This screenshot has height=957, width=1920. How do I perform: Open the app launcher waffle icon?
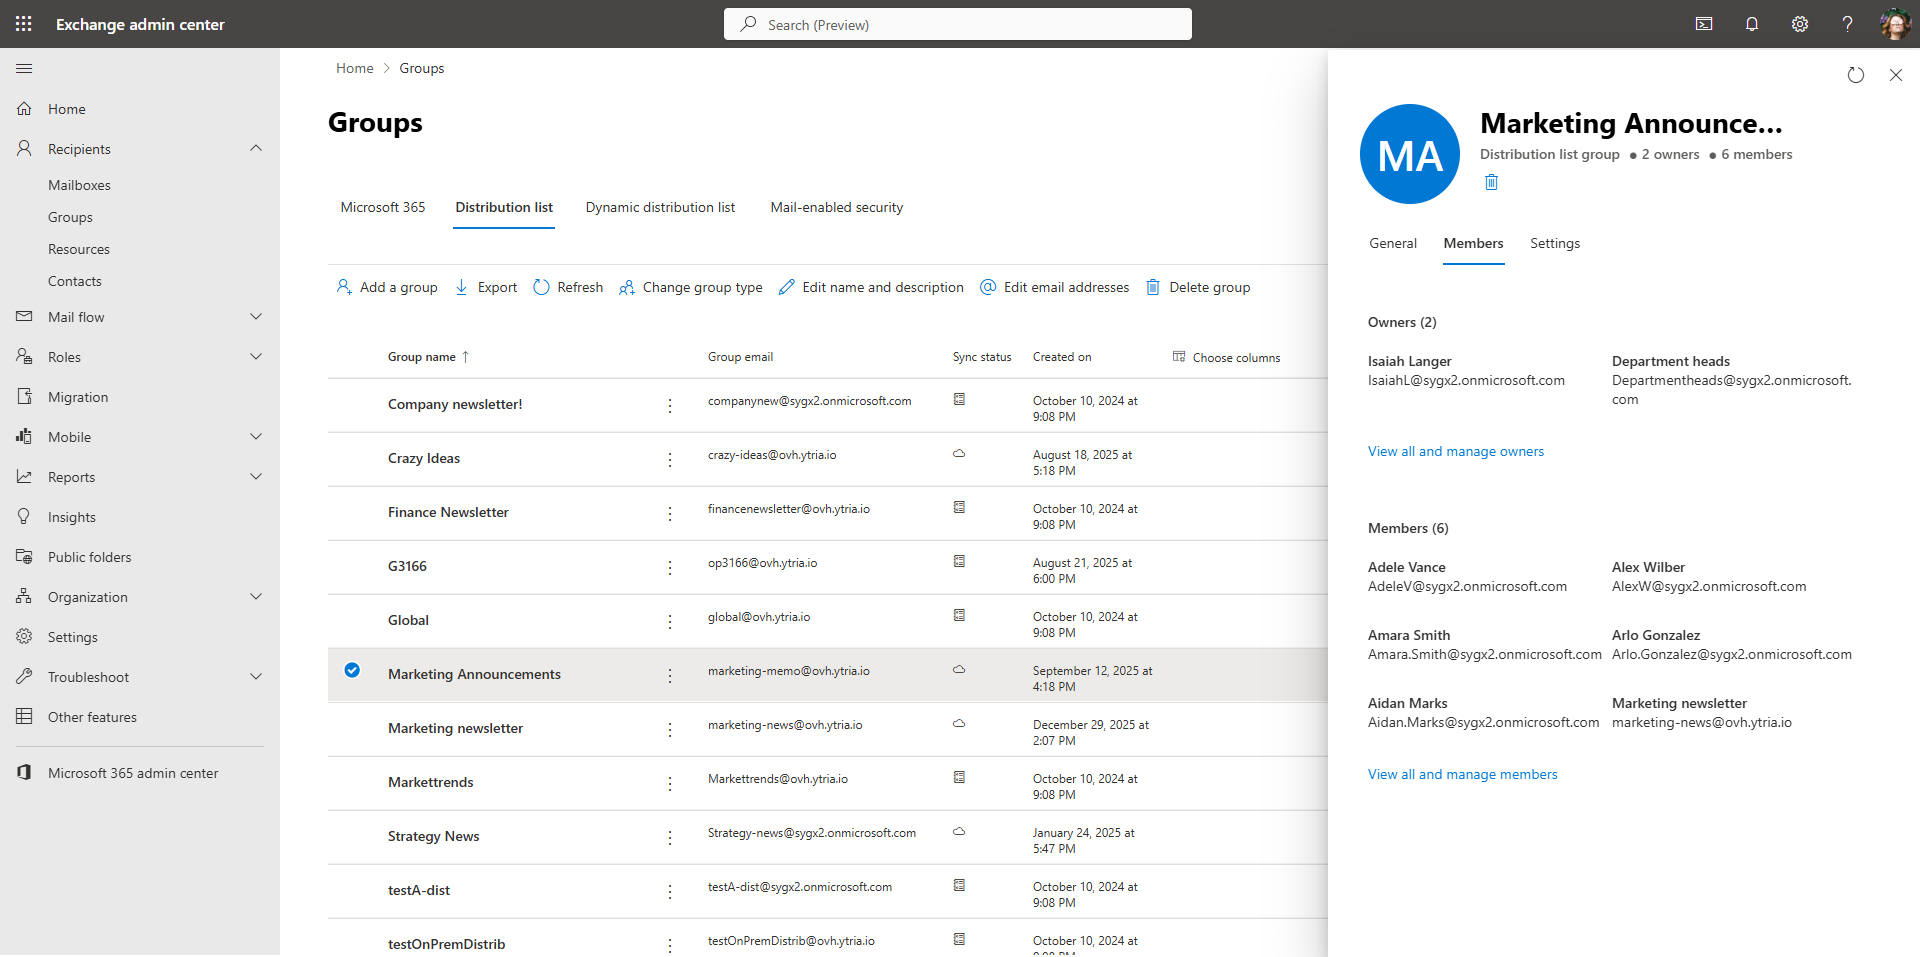(x=24, y=24)
